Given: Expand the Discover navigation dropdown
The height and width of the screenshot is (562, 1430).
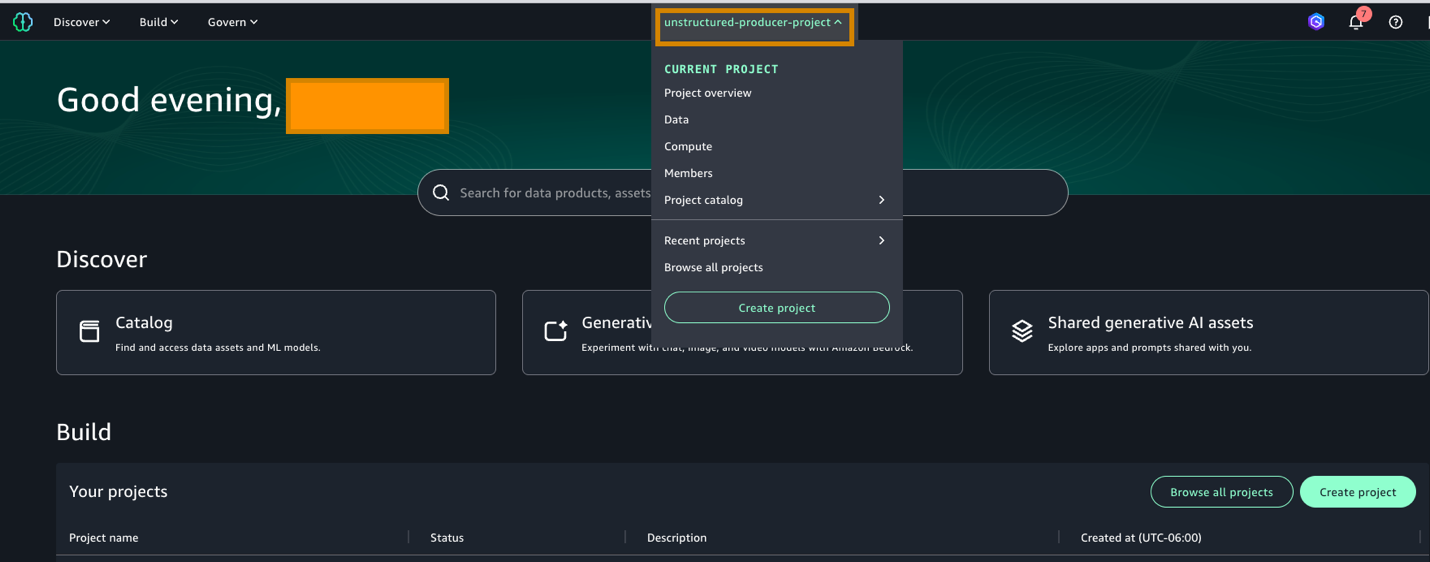Looking at the screenshot, I should [82, 22].
